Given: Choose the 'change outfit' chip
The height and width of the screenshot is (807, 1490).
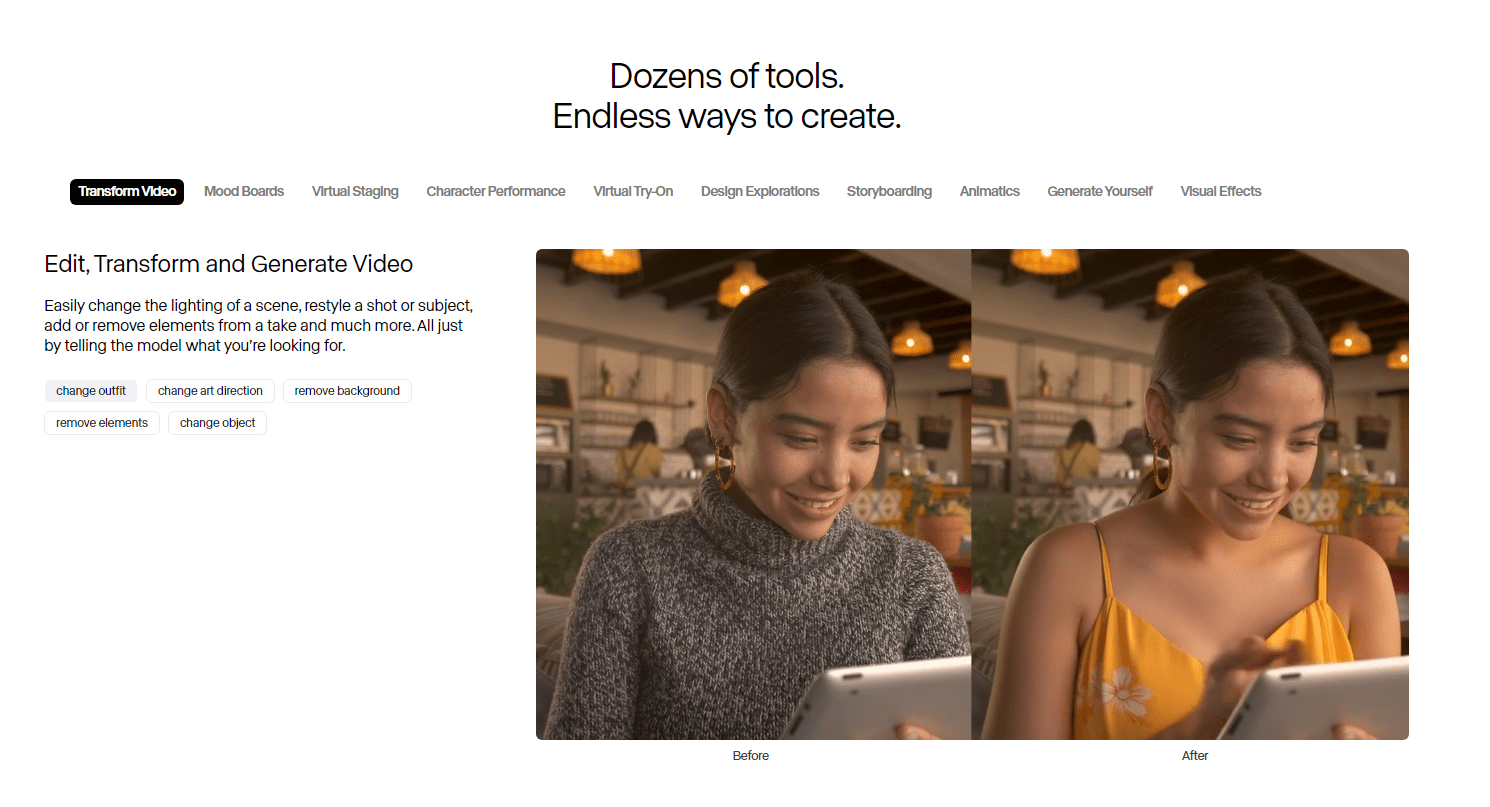Looking at the screenshot, I should (91, 391).
